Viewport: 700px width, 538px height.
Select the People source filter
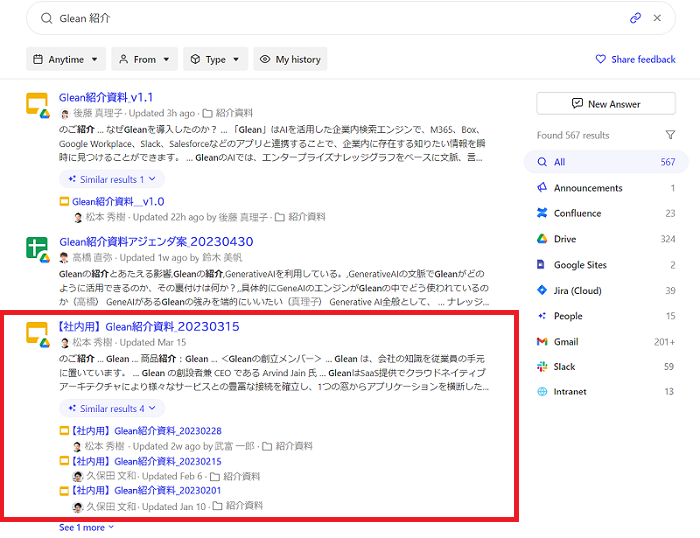[x=567, y=316]
